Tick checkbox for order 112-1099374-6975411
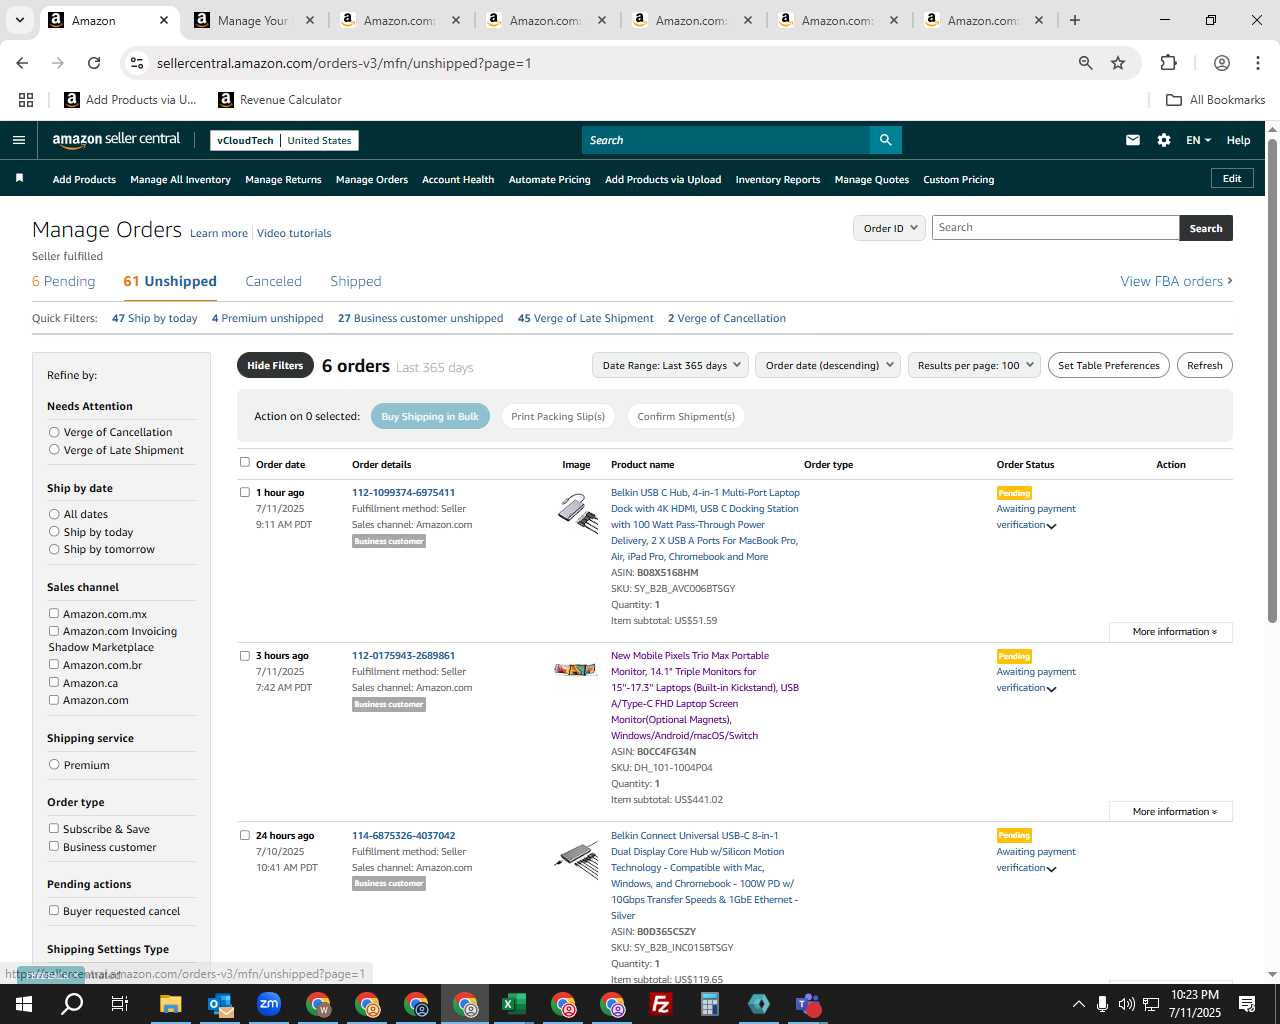The image size is (1280, 1024). point(245,492)
